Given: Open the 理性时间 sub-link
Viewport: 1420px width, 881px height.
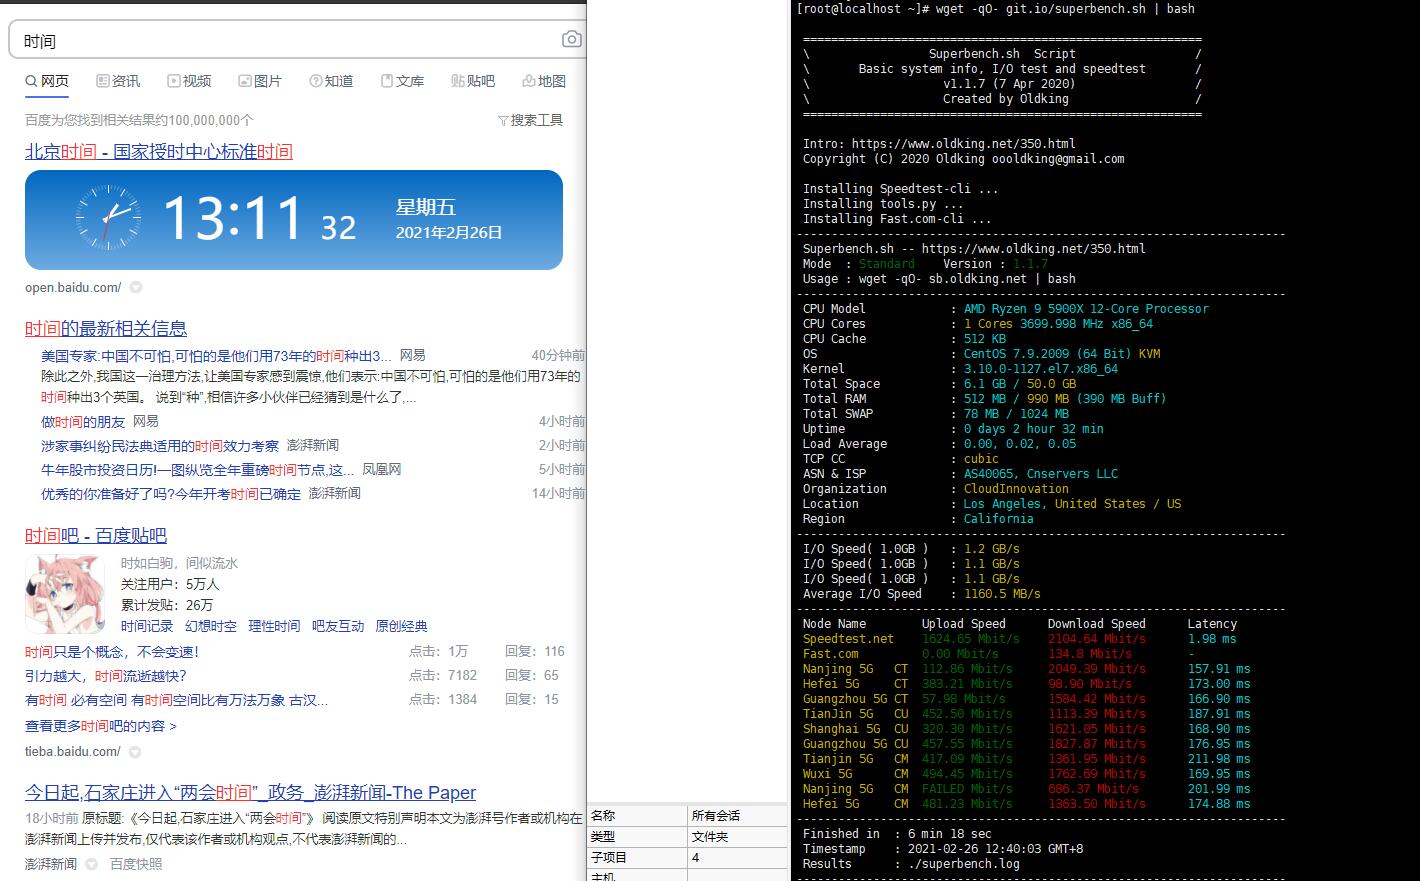Looking at the screenshot, I should 274,626.
